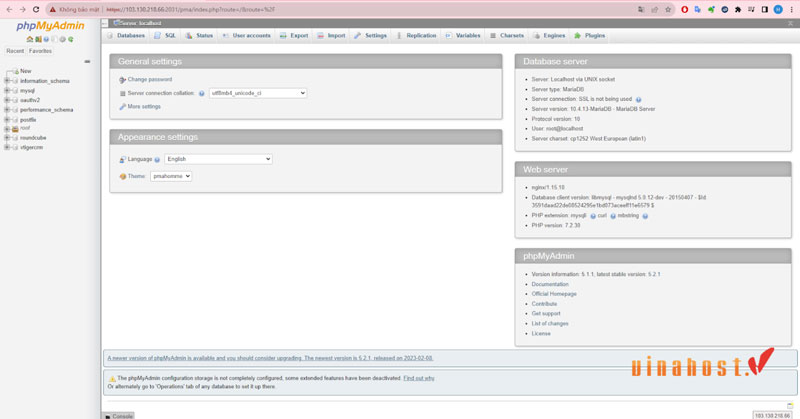Open the Official Homepage link
Screen dimensions: 800x419
[554, 294]
